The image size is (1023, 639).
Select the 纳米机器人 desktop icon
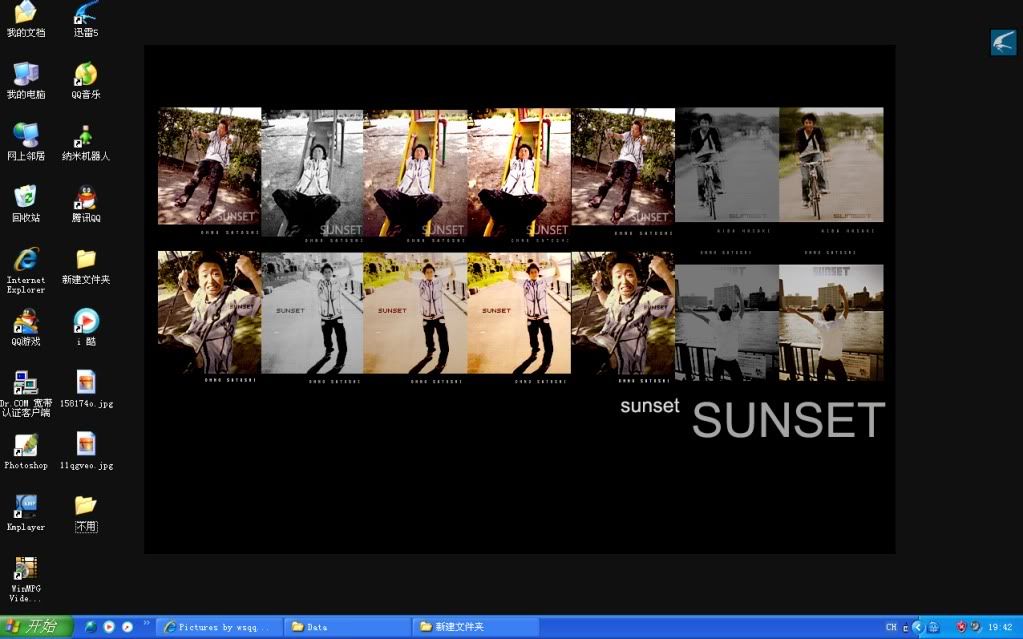86,136
